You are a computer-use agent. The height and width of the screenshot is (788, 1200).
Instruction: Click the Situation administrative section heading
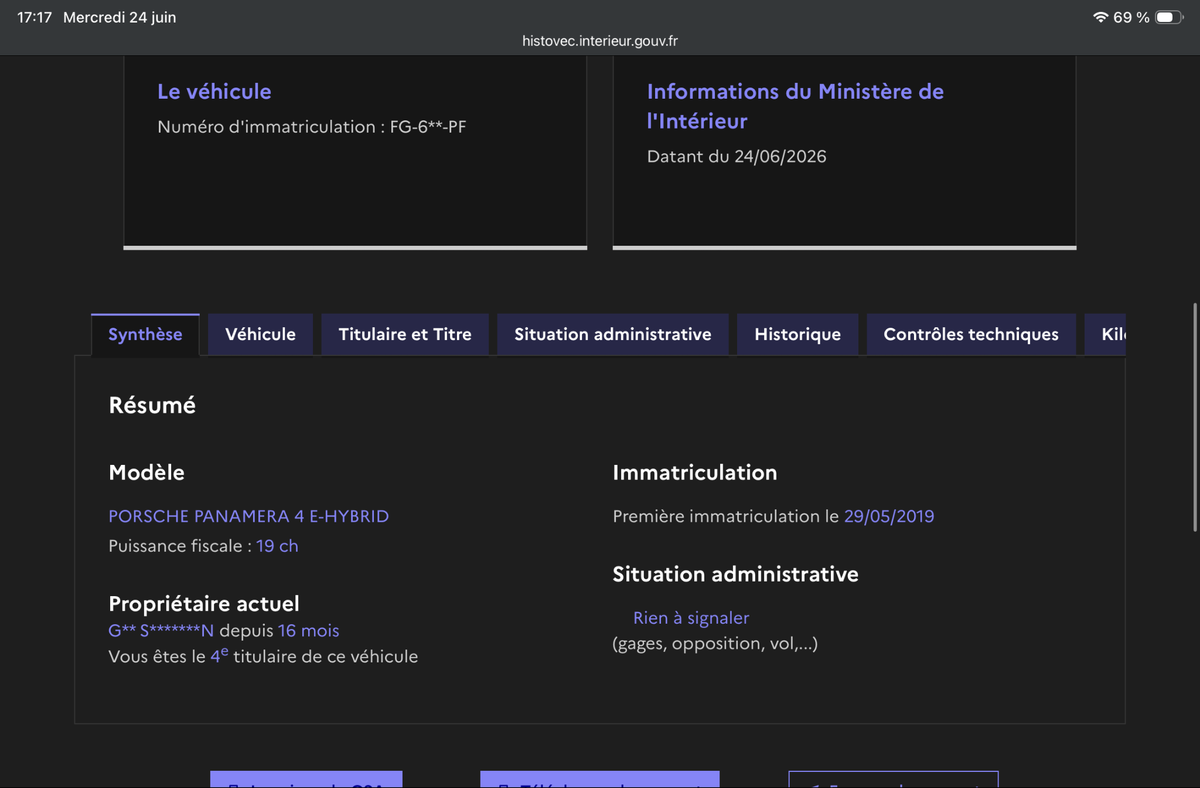pos(735,574)
